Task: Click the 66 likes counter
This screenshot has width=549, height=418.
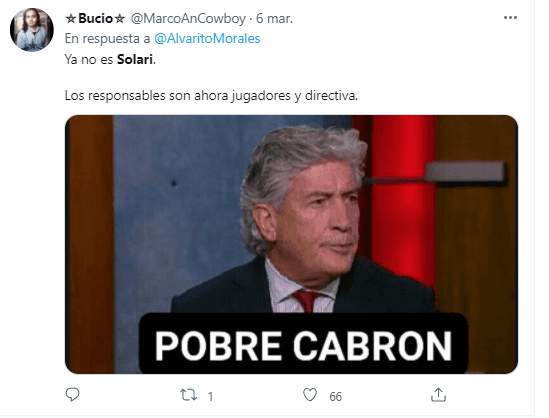Action: click(x=335, y=396)
